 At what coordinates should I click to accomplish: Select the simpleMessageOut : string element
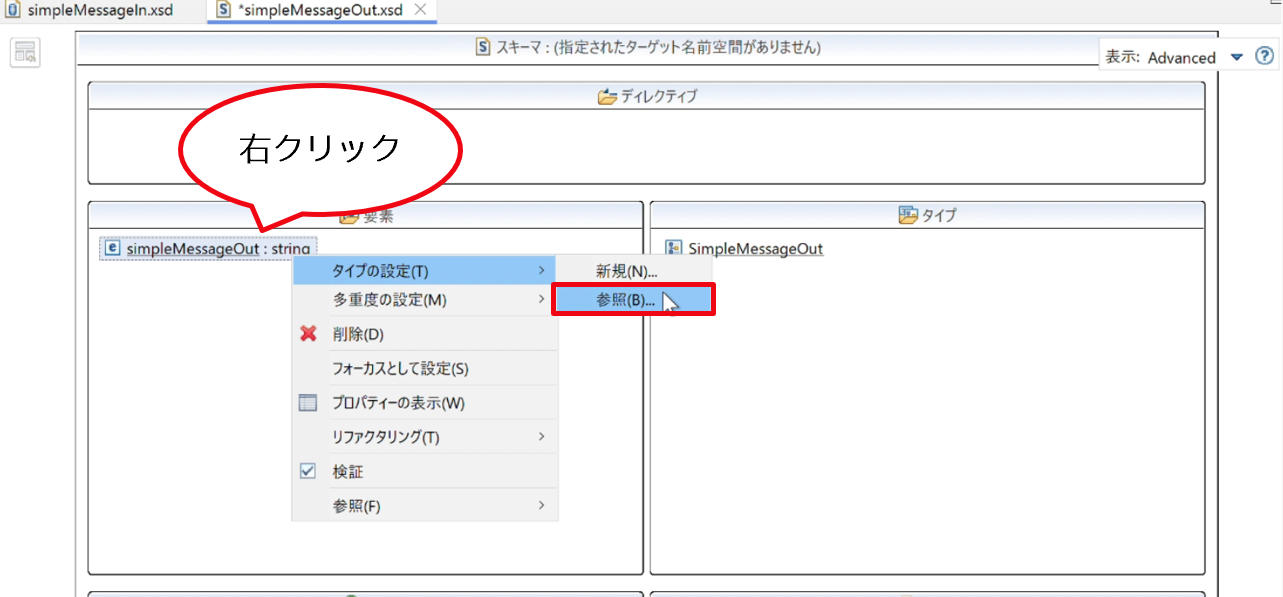click(x=208, y=248)
